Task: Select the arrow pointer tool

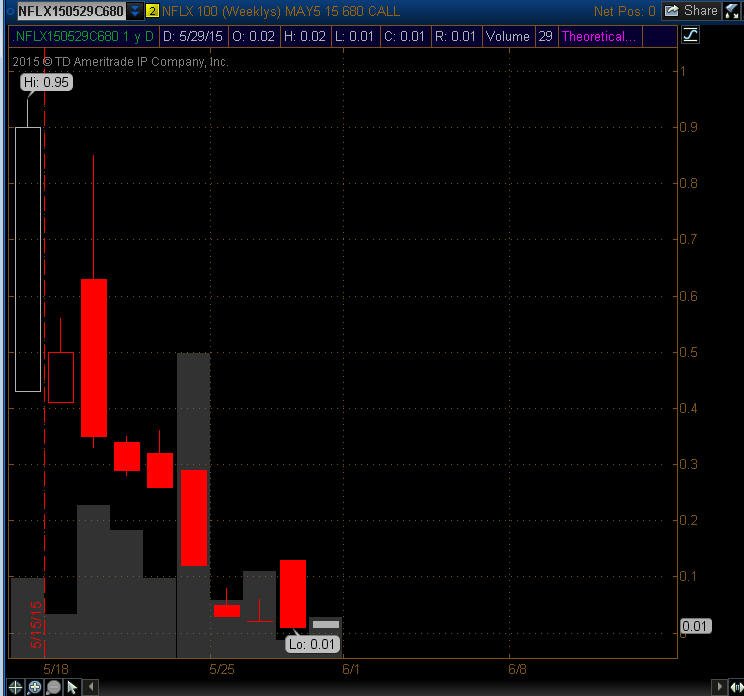Action: [x=72, y=687]
